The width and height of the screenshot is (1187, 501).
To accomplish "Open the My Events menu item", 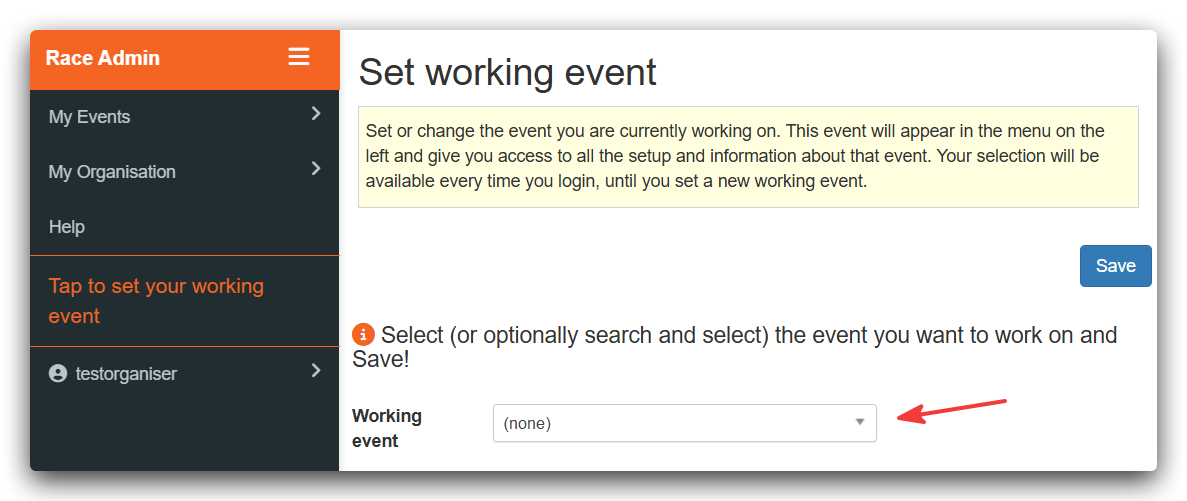I will click(185, 117).
